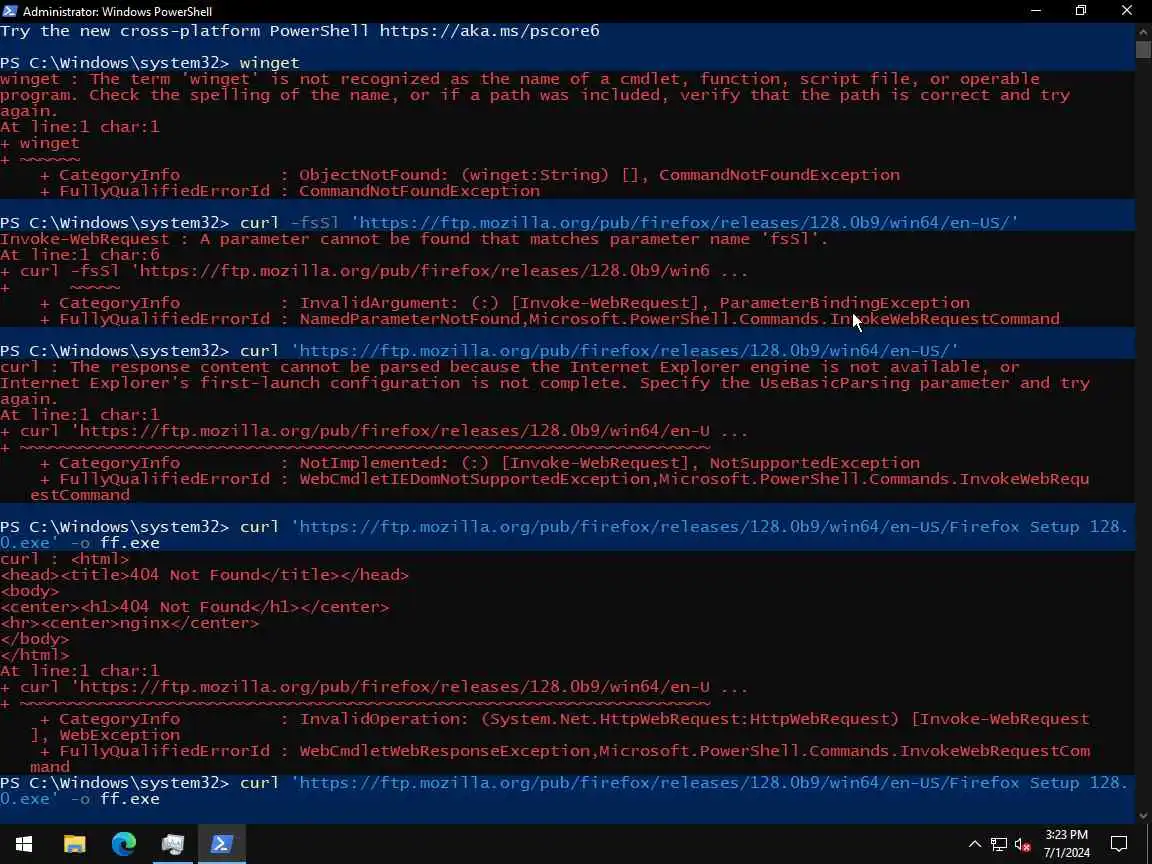The height and width of the screenshot is (864, 1152).
Task: Click the '-fsSl' parameter in curl command
Action: [x=314, y=223]
